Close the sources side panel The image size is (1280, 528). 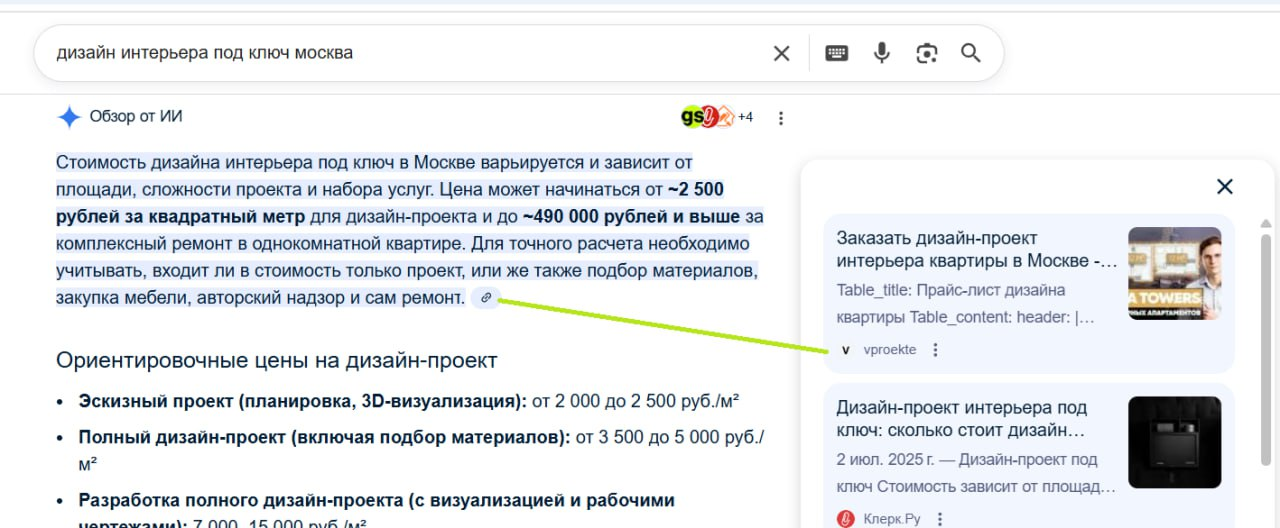coord(1224,186)
